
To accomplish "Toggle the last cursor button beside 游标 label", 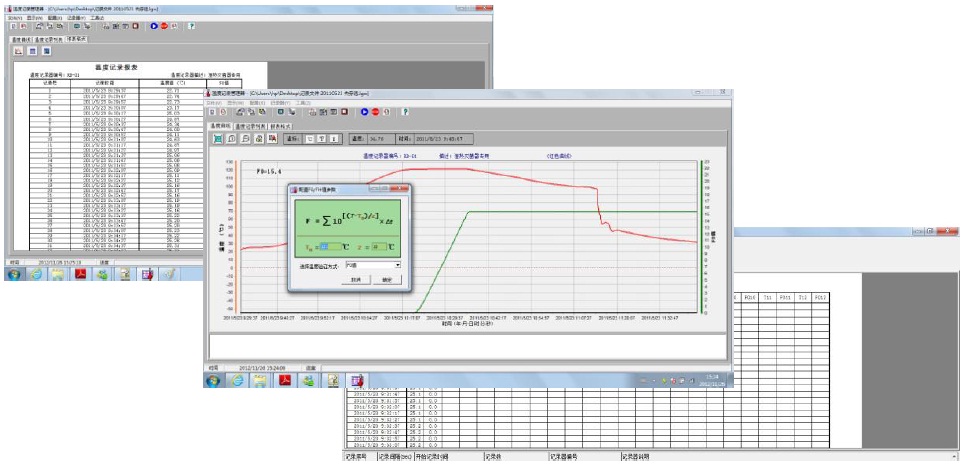I will [334, 140].
